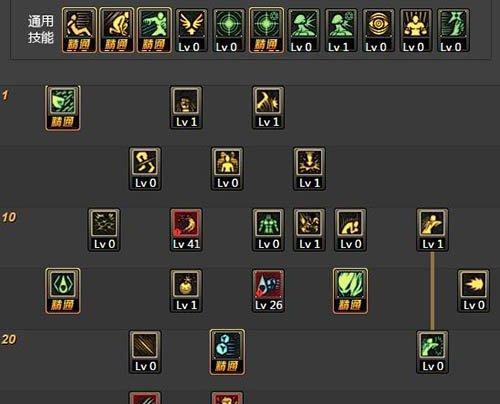This screenshot has width=500, height=404.
Task: Select the three figures group skill Lv 0
Action: pos(227,169)
